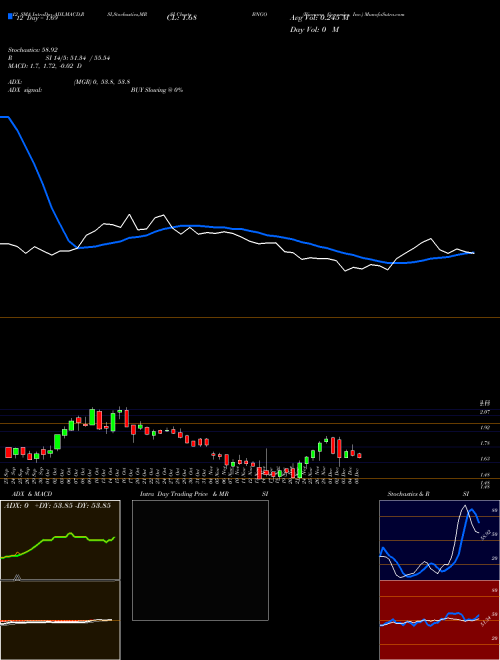Click the green ADX line chart panel

click(x=60, y=540)
